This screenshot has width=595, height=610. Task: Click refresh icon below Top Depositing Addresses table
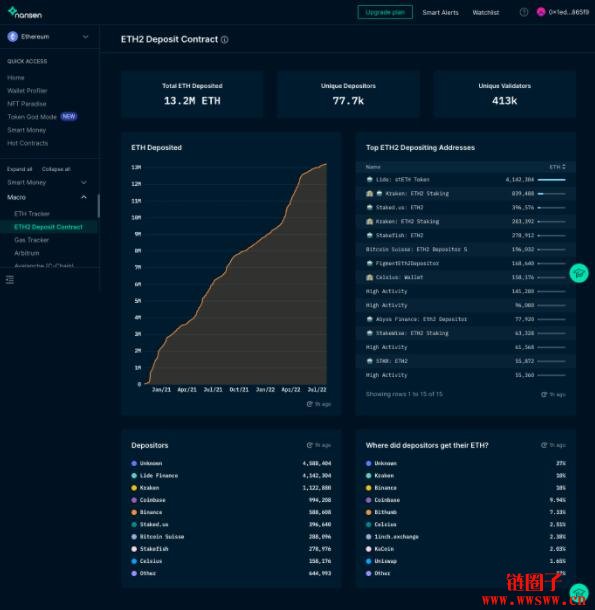544,394
